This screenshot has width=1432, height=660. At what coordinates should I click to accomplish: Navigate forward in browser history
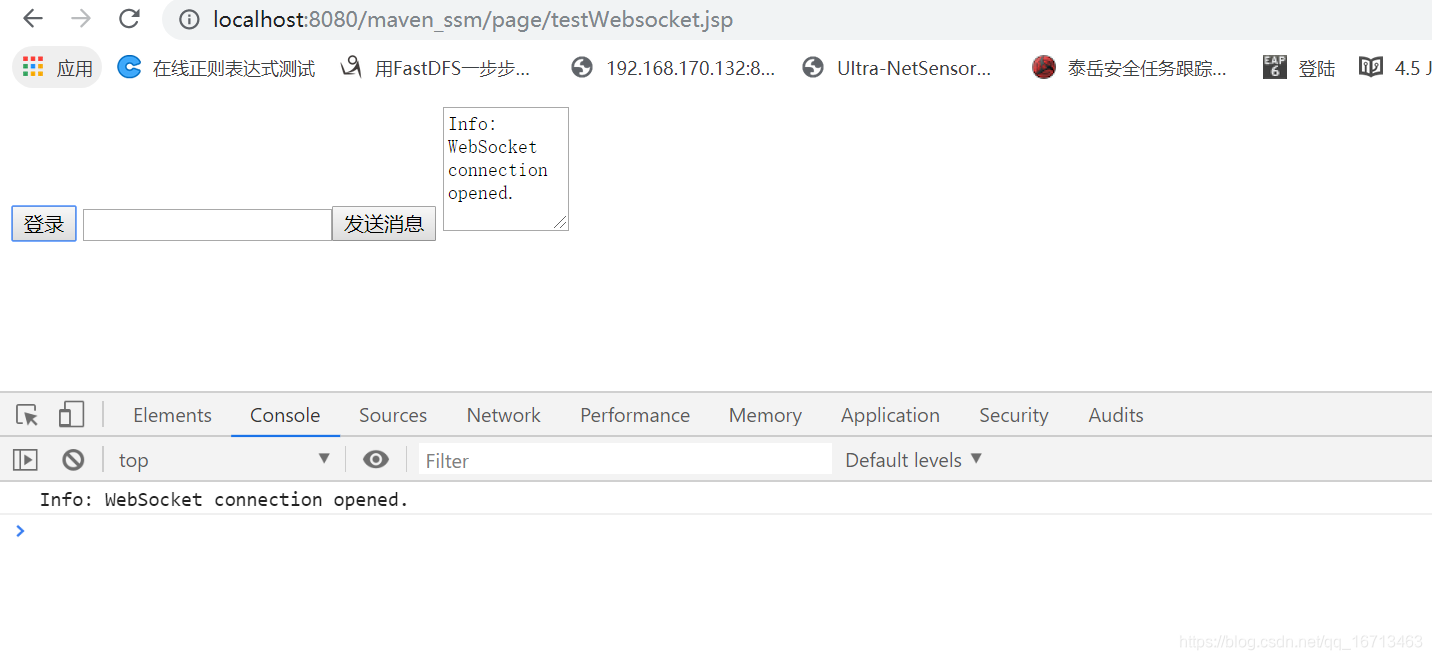pos(79,18)
